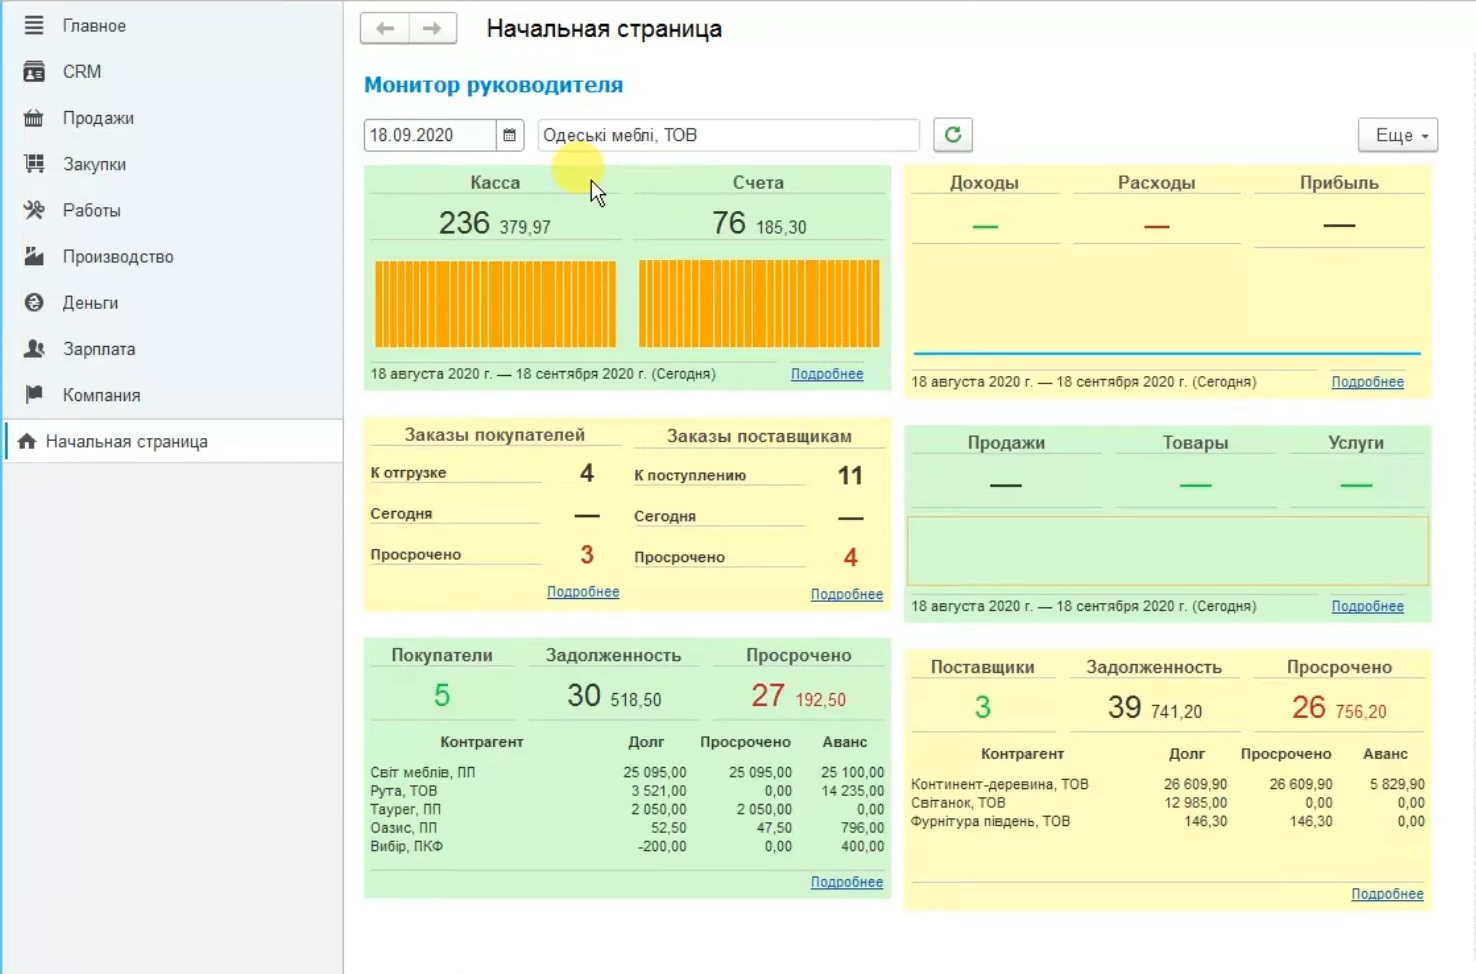Click the Производство factory icon

(34, 256)
